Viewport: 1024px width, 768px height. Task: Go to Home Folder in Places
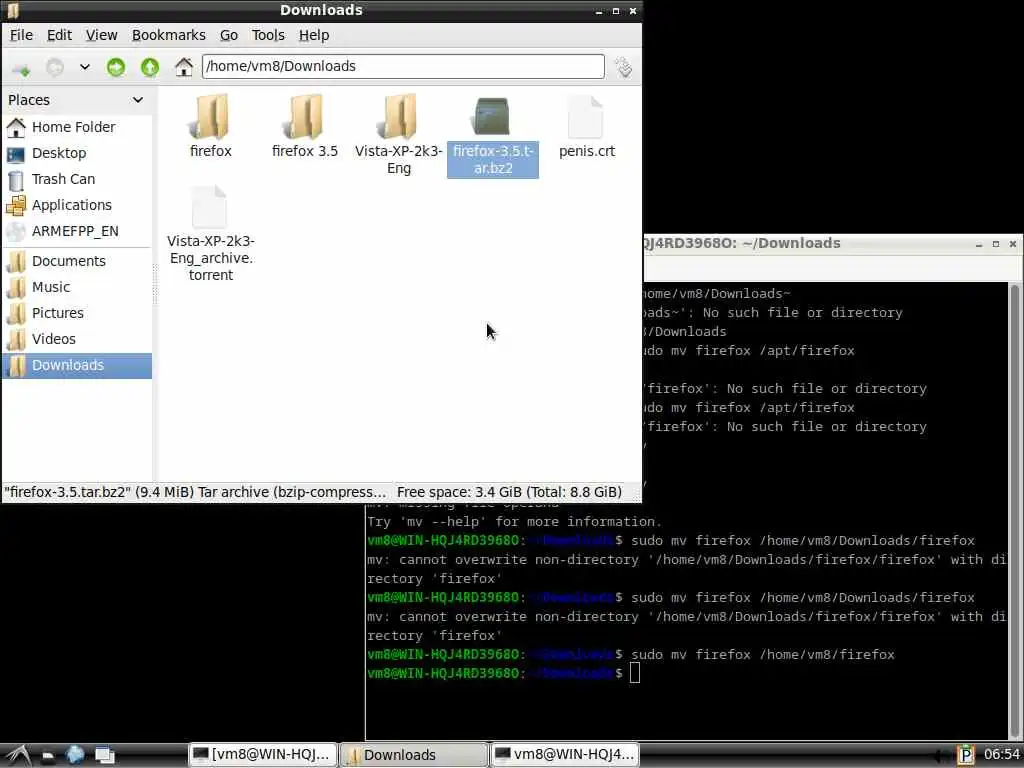(77, 127)
